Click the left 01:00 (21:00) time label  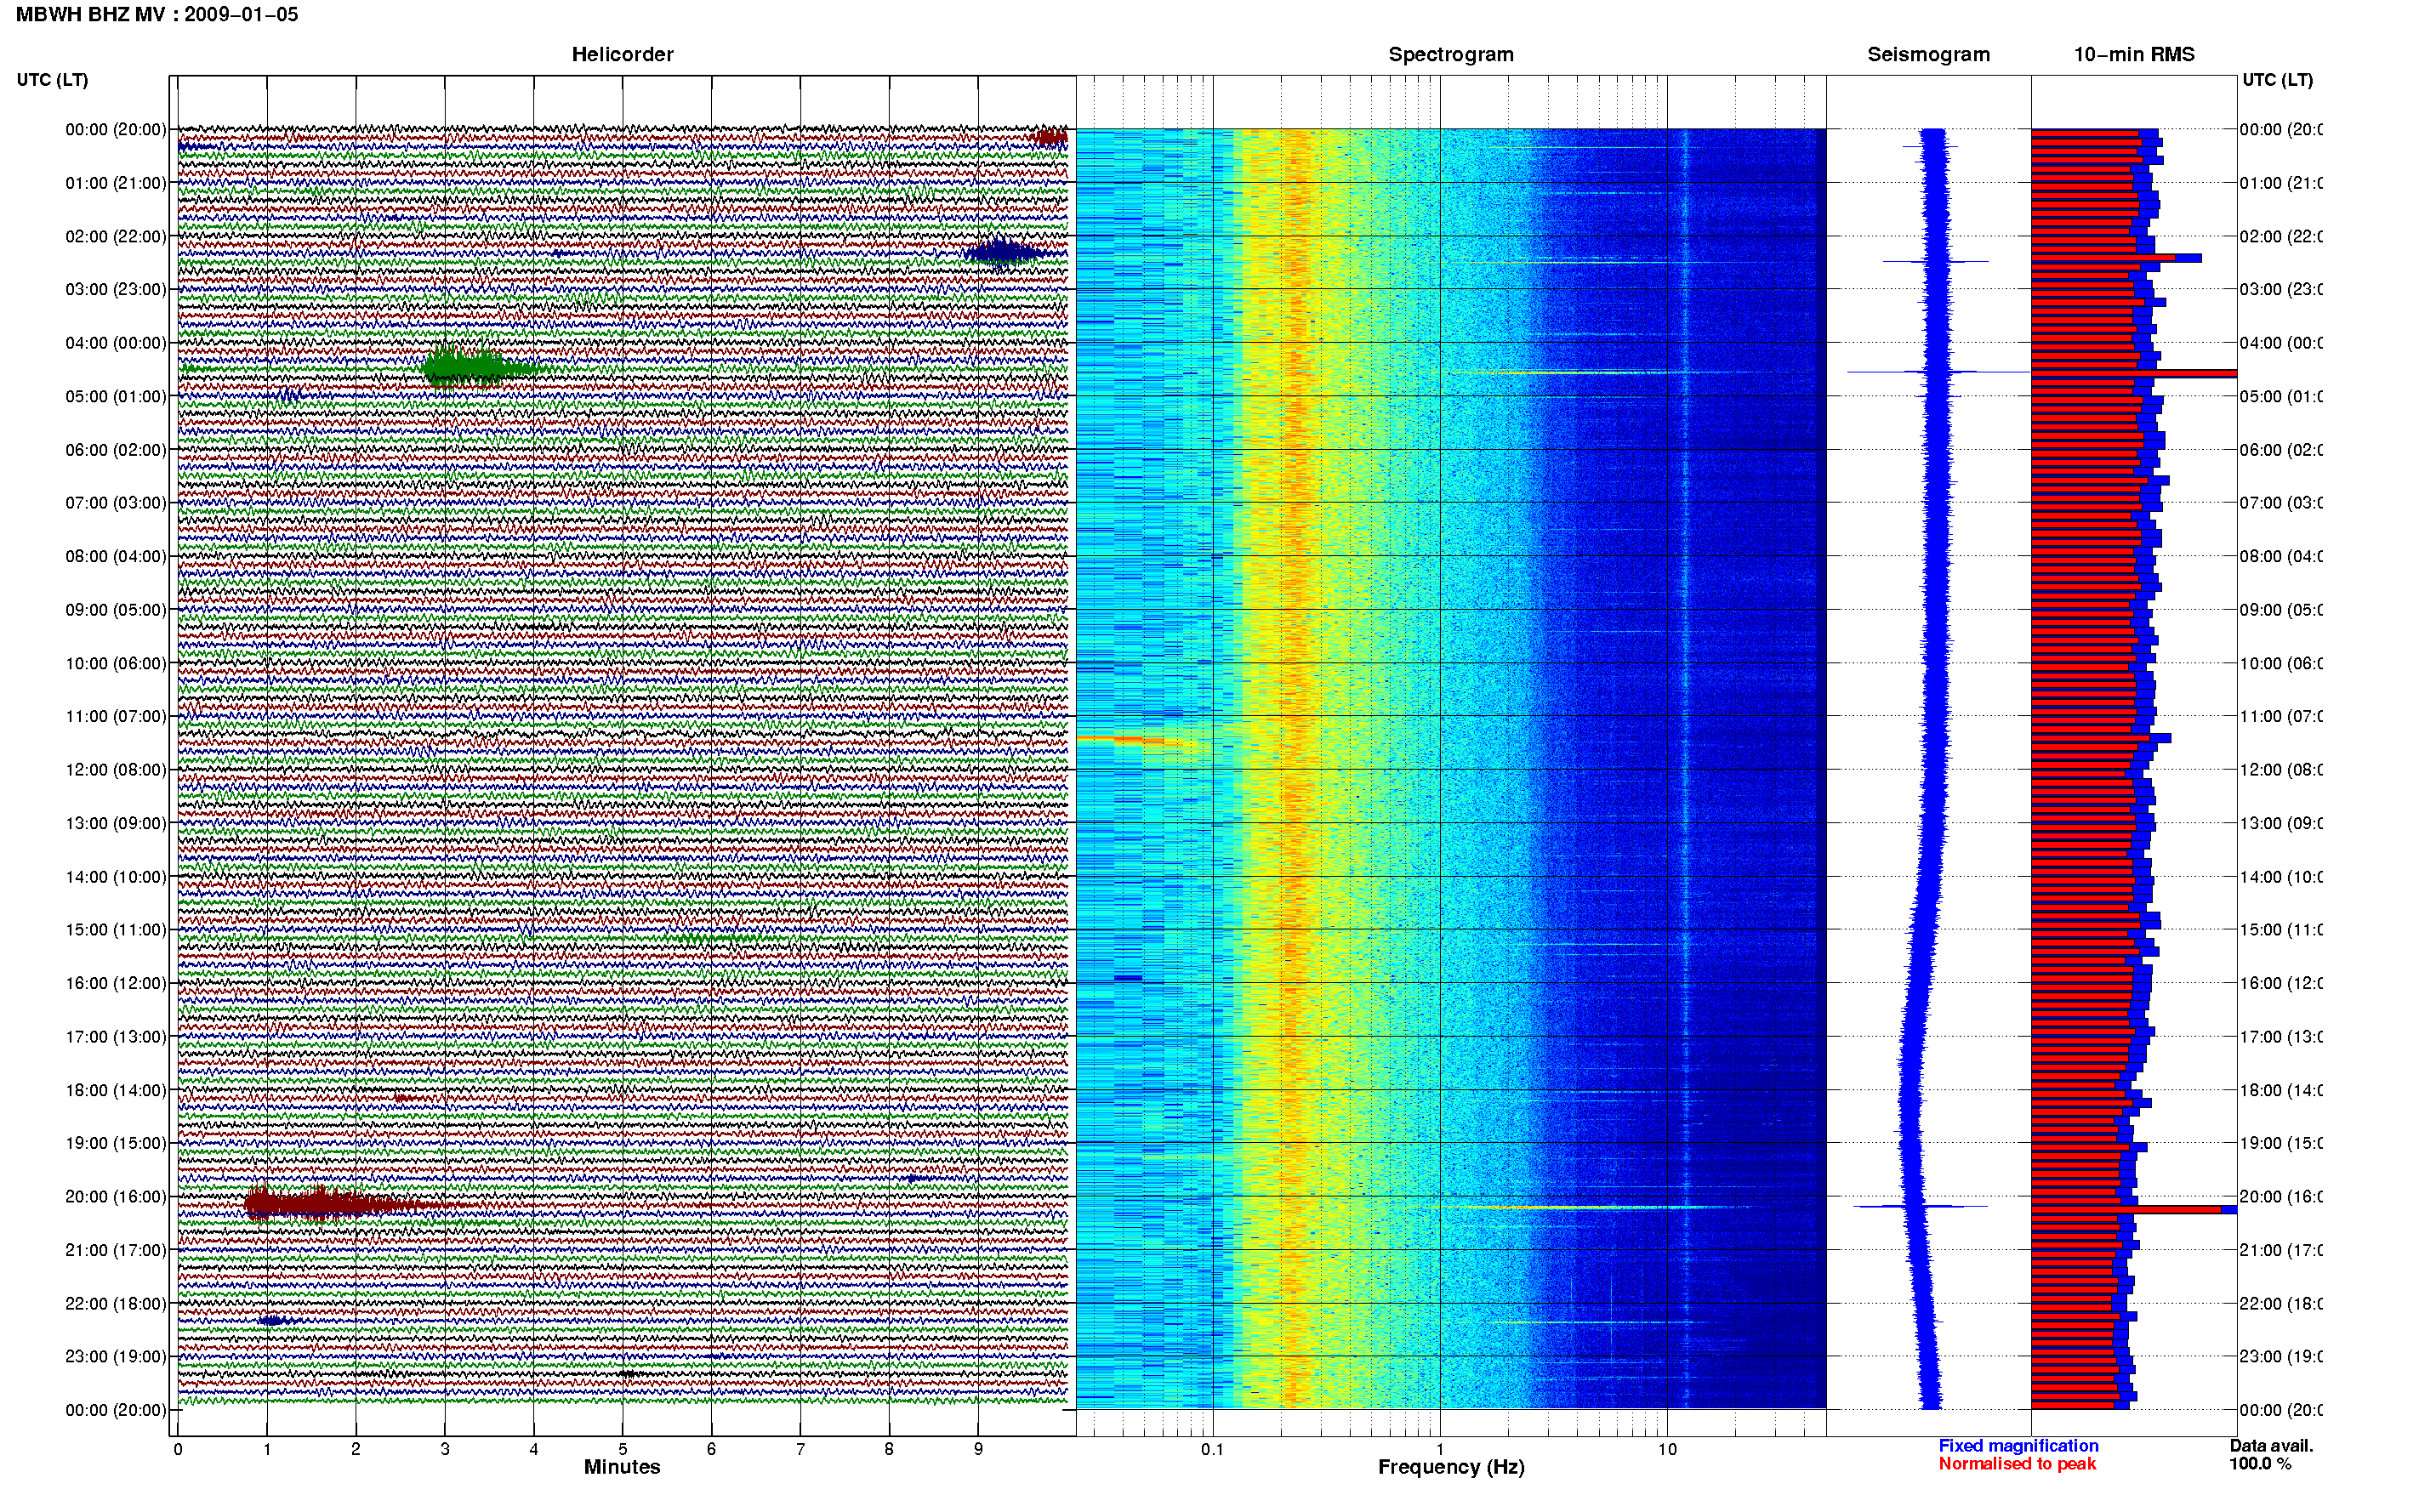(x=116, y=183)
